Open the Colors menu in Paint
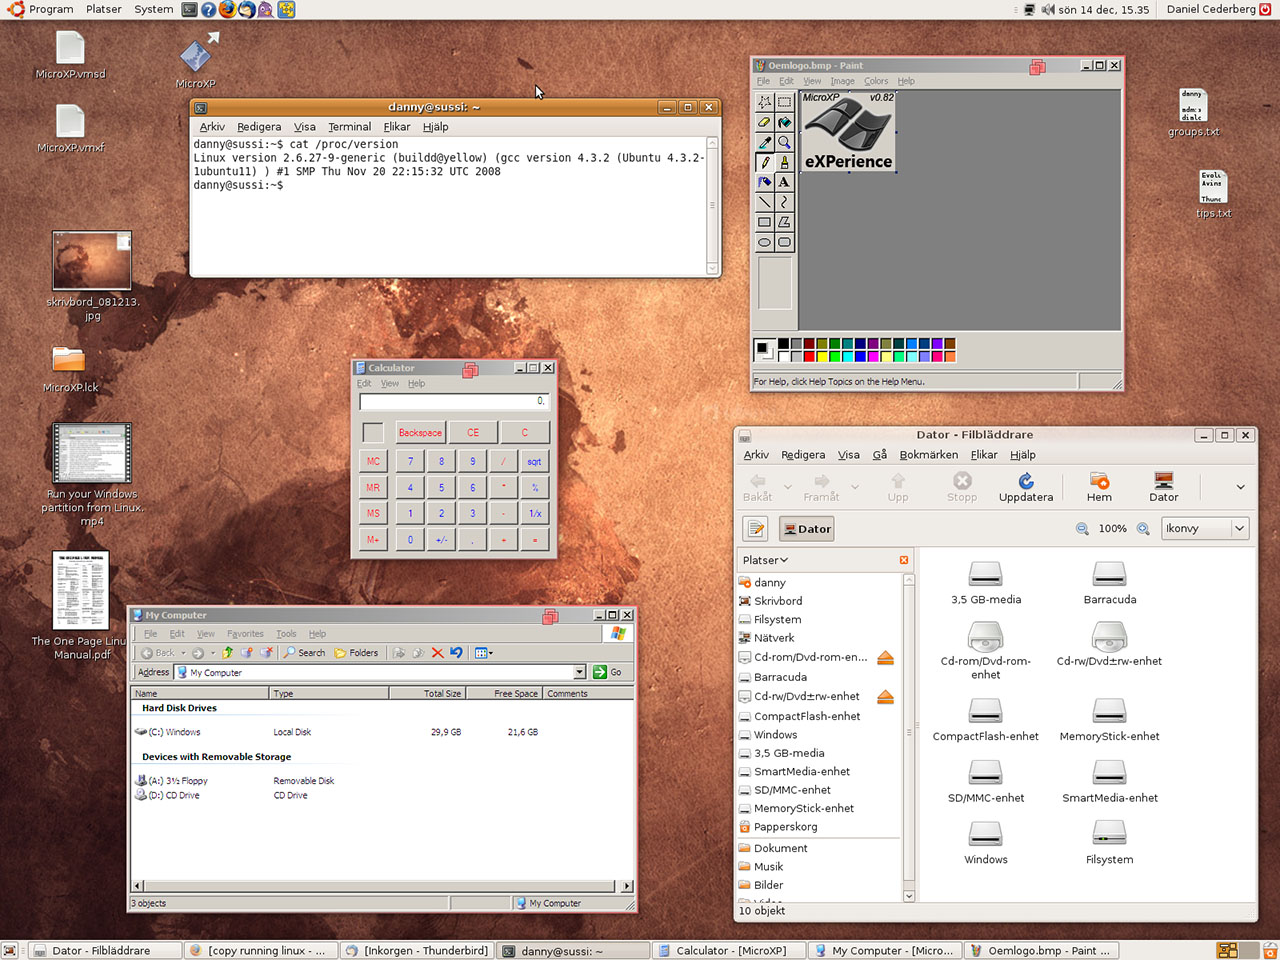Screen dimensions: 1280x960 (x=876, y=81)
